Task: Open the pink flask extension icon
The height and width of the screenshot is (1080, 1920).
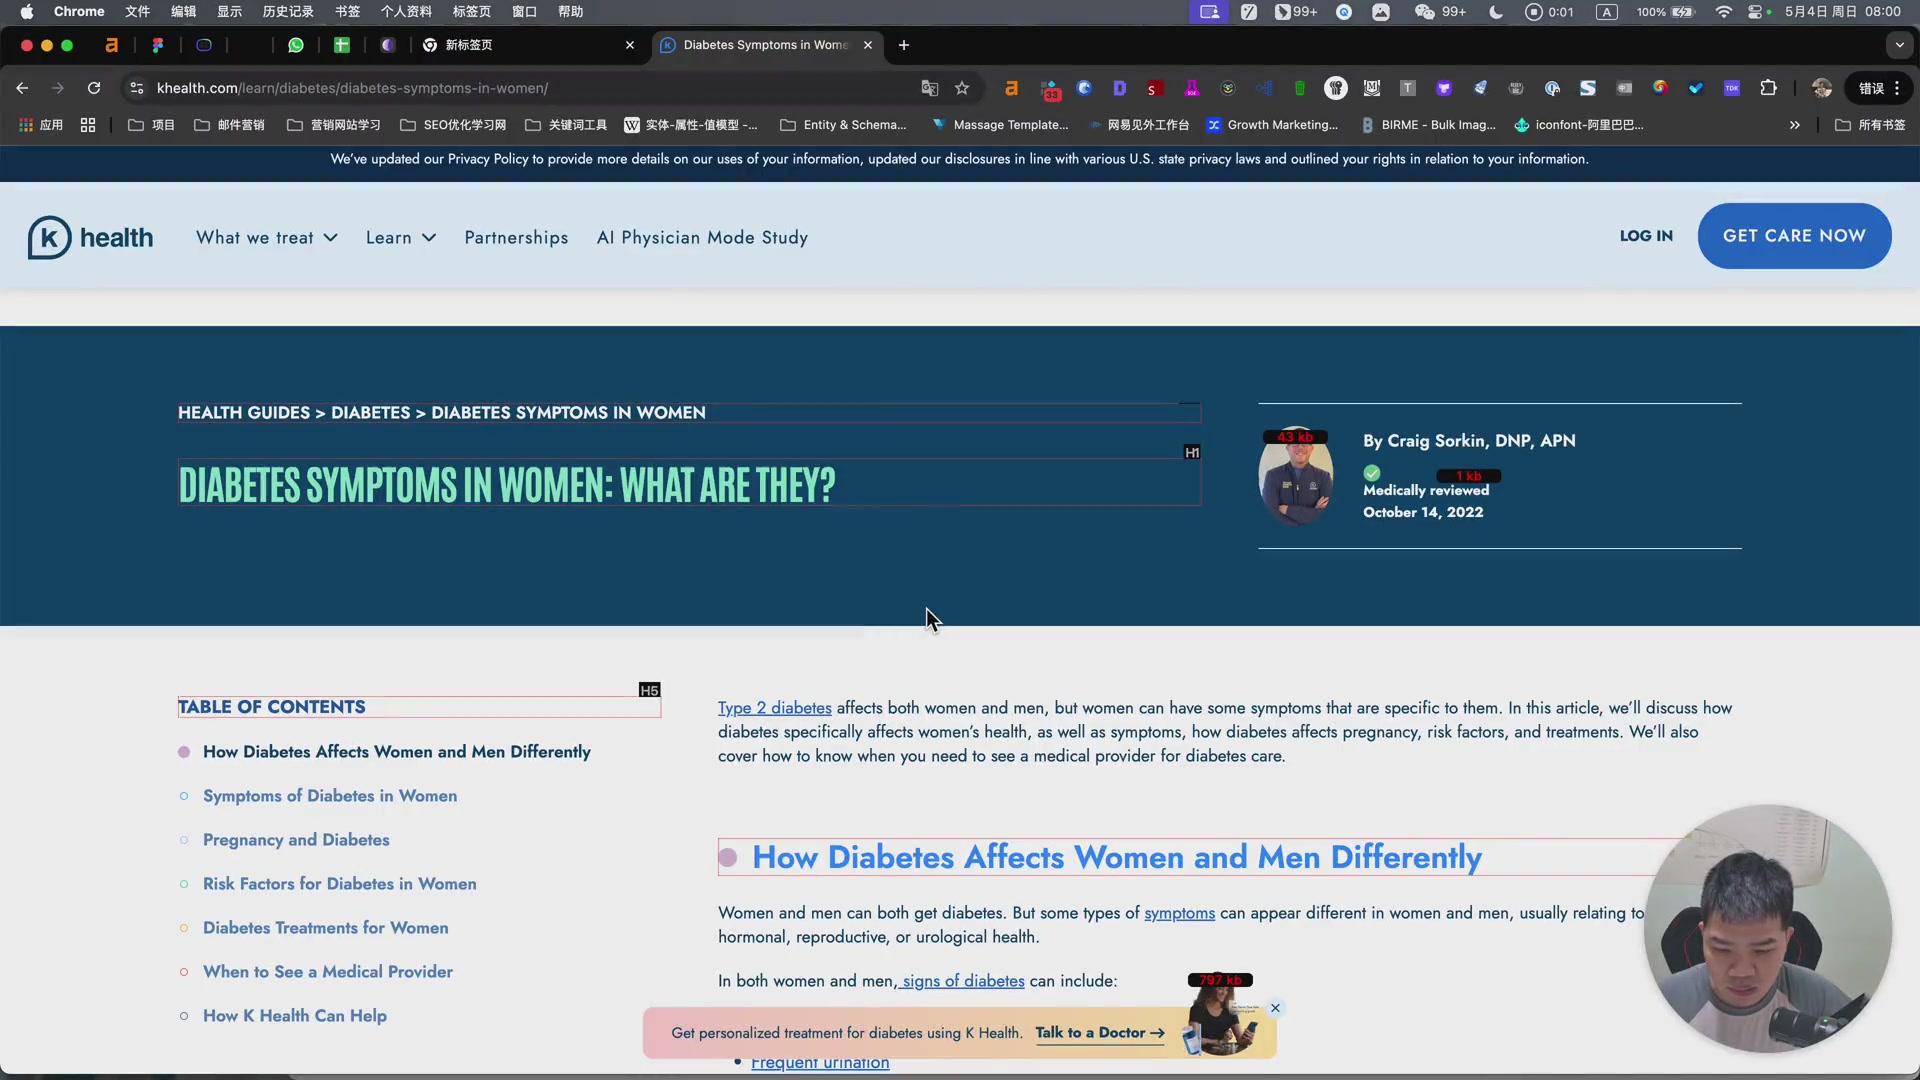Action: (x=1191, y=88)
